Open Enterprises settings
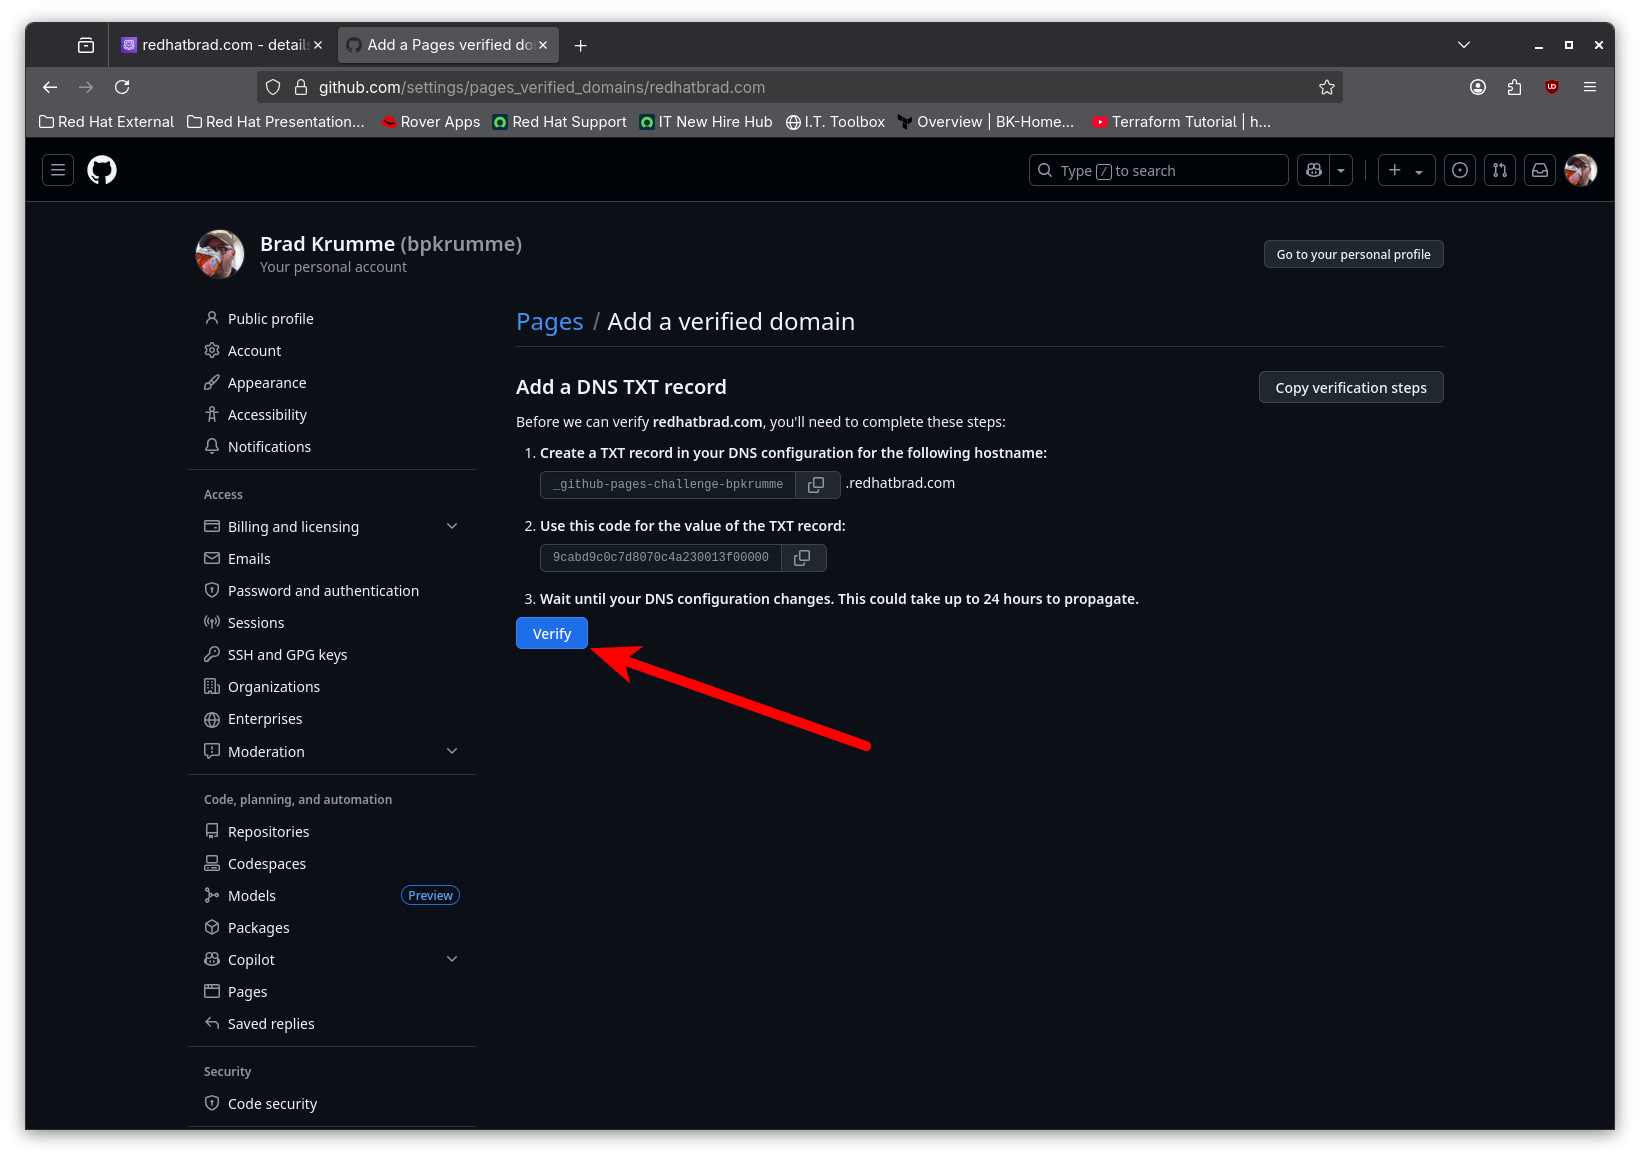This screenshot has width=1640, height=1158. coord(332,718)
